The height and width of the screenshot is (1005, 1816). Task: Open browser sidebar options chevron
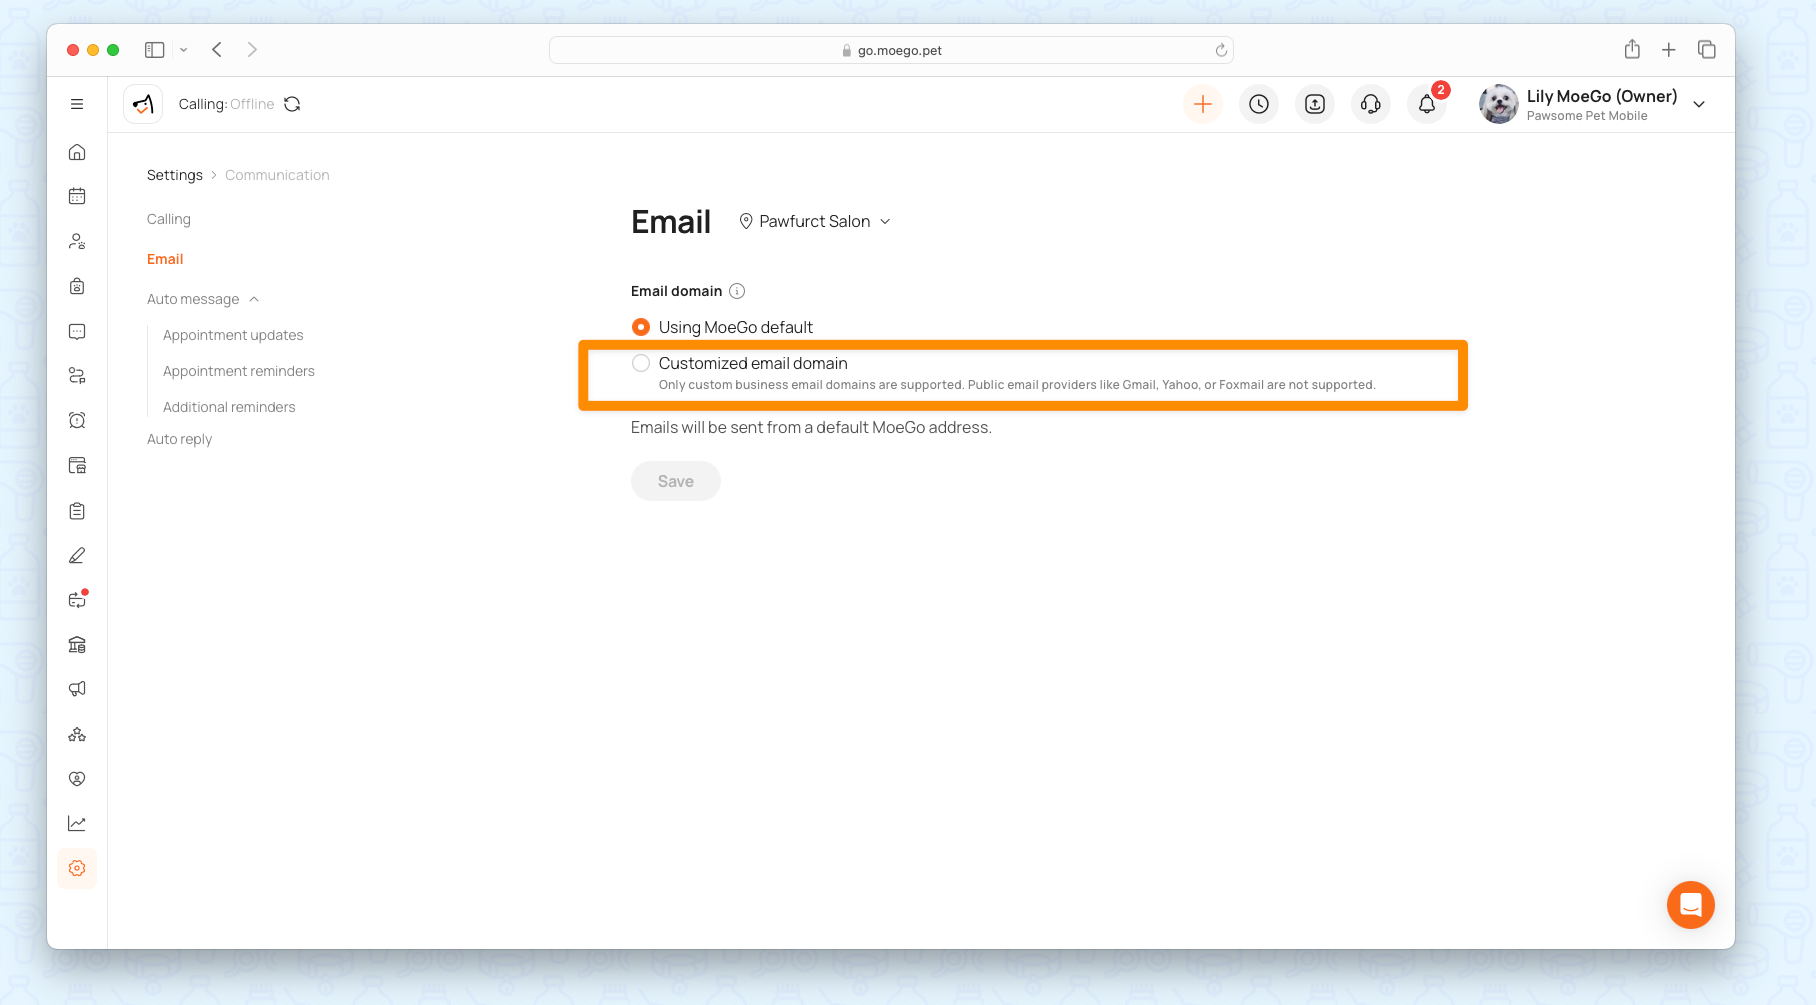point(184,50)
